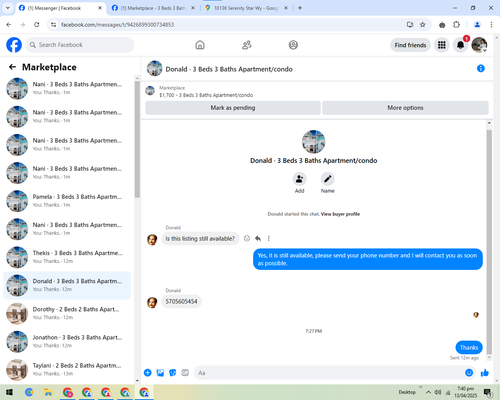View site information icon in address bar
Image resolution: width=500 pixels, height=400 pixels.
[x=53, y=24]
